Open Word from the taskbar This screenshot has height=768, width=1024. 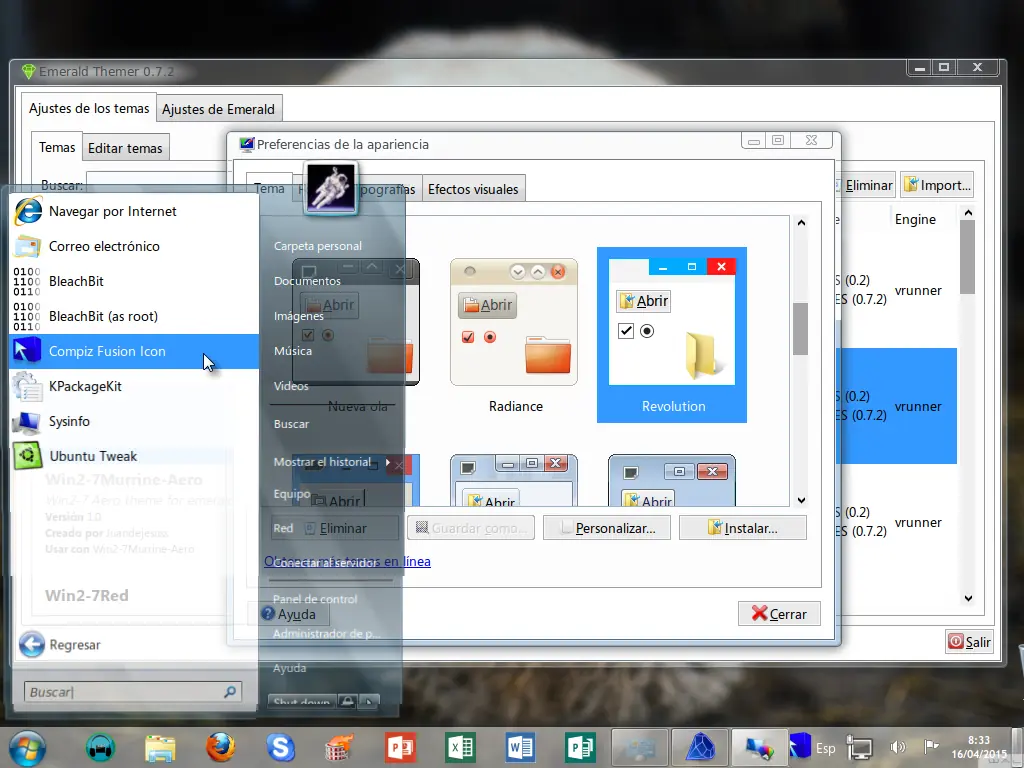[x=520, y=748]
